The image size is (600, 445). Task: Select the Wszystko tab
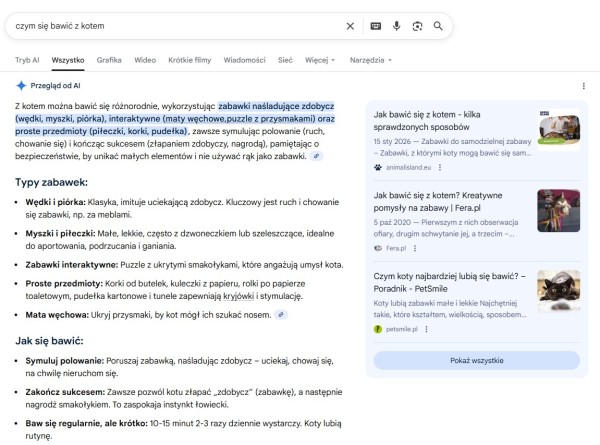(68, 60)
